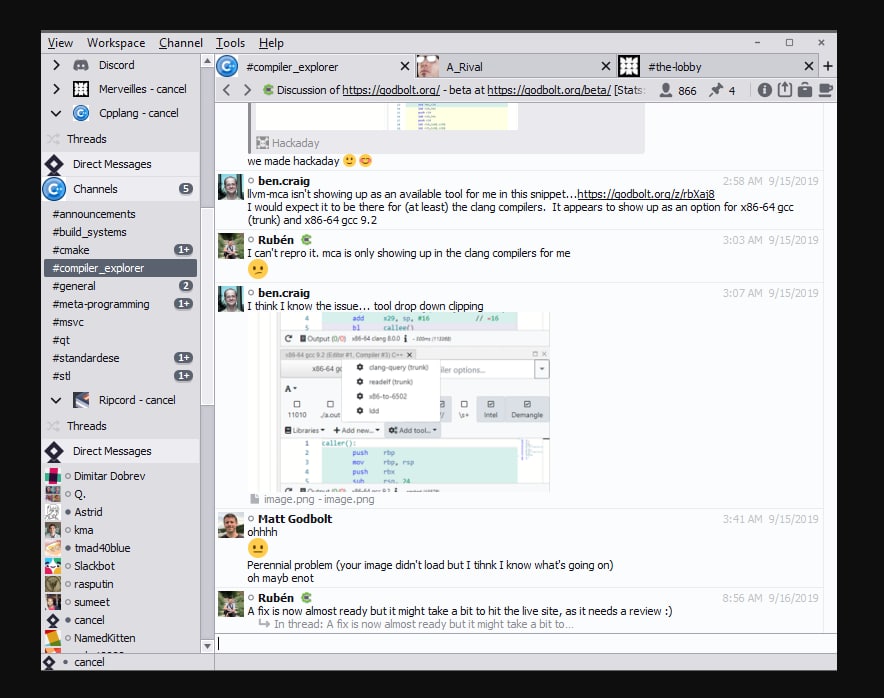Click the upload file icon

pyautogui.click(x=785, y=90)
